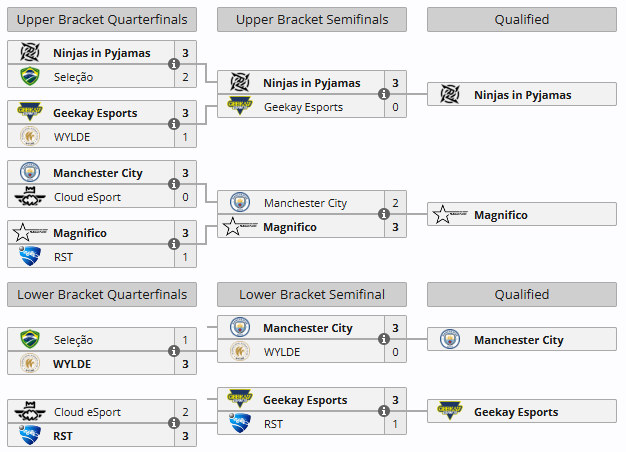Open Geekay Esports in the Qualified column
This screenshot has height=452, width=626.
522,412
